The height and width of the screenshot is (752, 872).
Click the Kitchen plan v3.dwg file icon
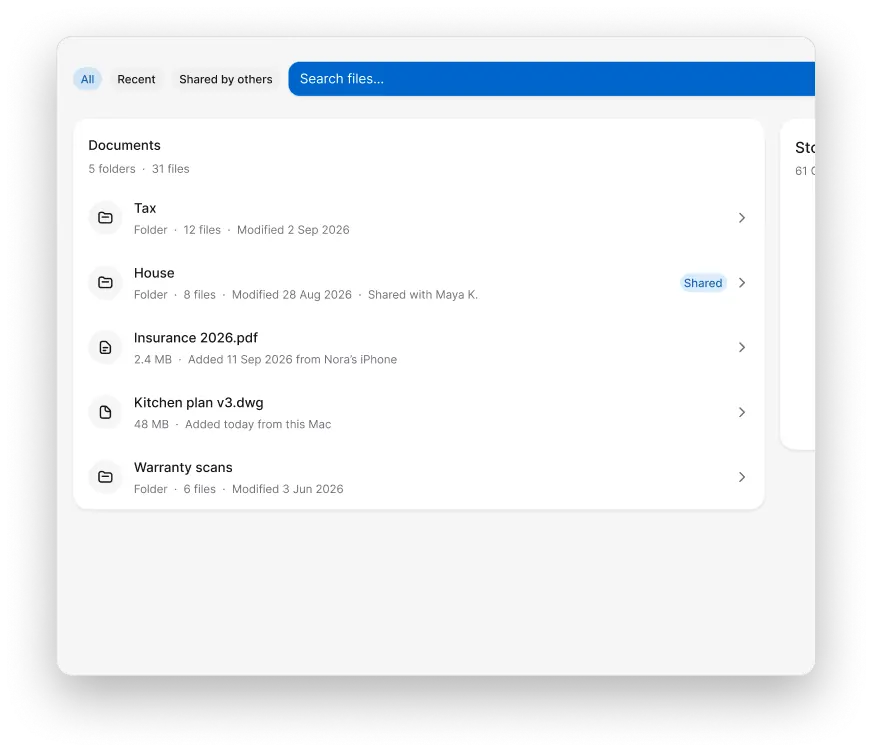pos(105,412)
